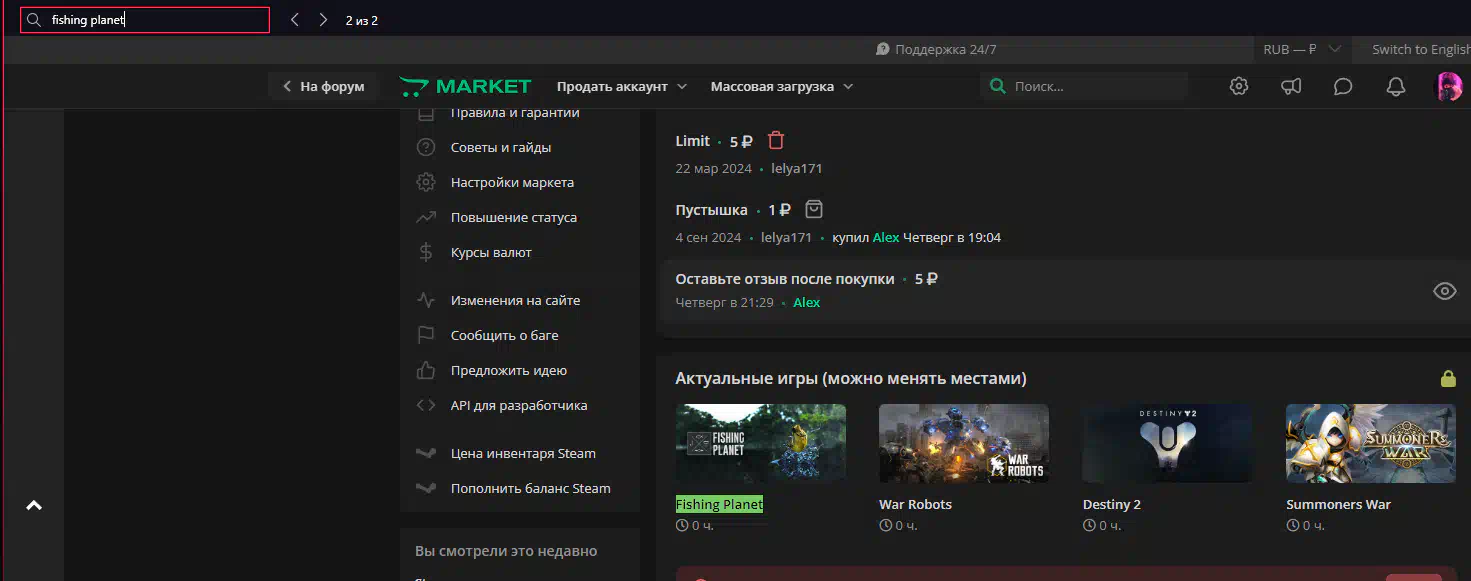Open user Alex under Оставьте отзыв listing

click(x=807, y=302)
